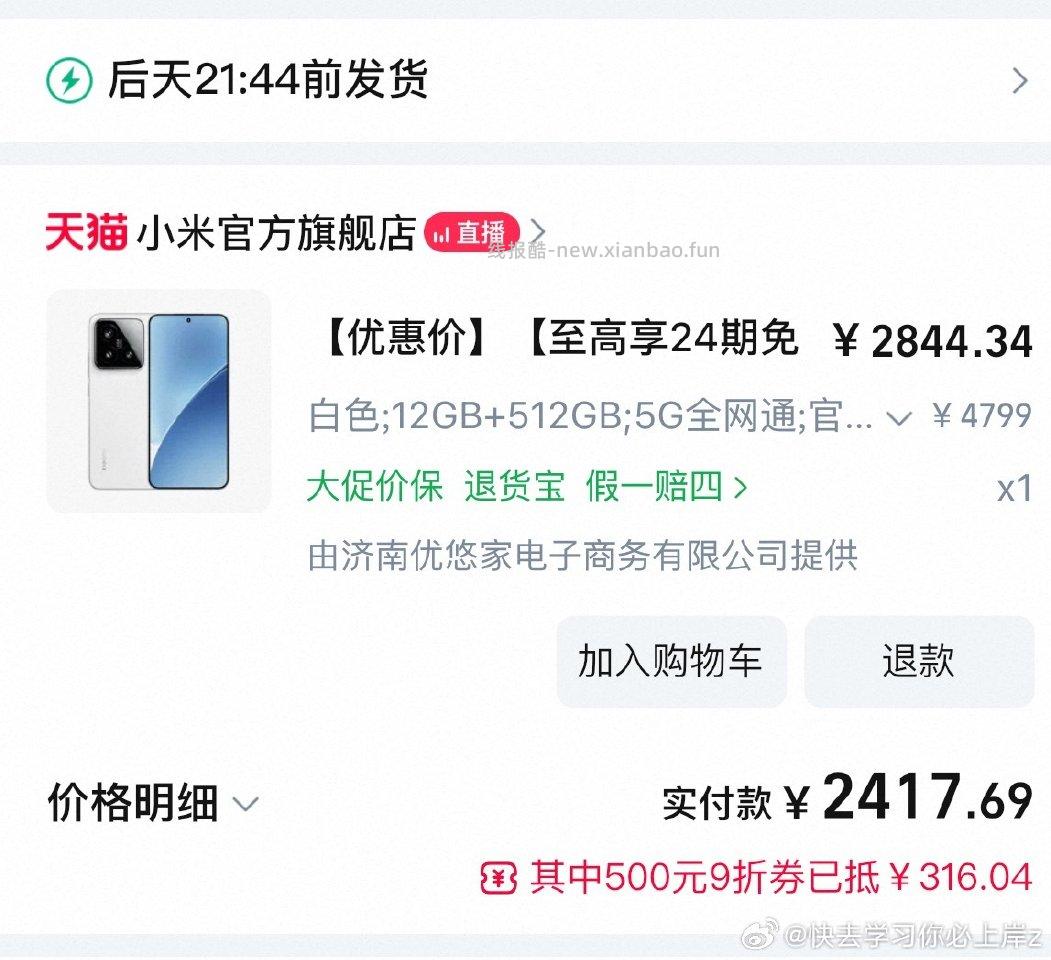Tap 退货宝 return guarantee tag
Image resolution: width=1051 pixels, height=960 pixels.
tap(515, 486)
